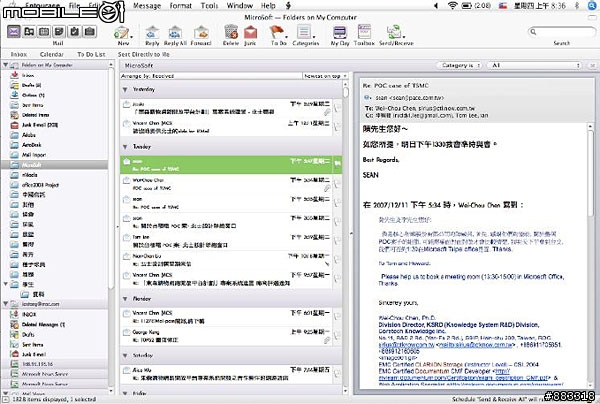This screenshot has width=600, height=404.
Task: Open the Window menu
Action: click(240, 6)
